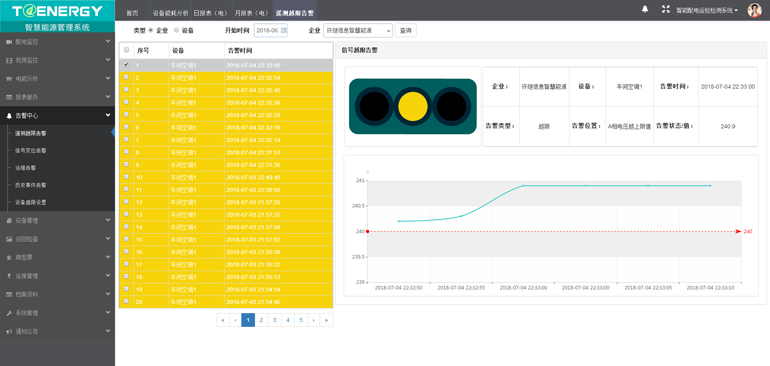Expand 设备管理 using its chevron

pos(108,221)
